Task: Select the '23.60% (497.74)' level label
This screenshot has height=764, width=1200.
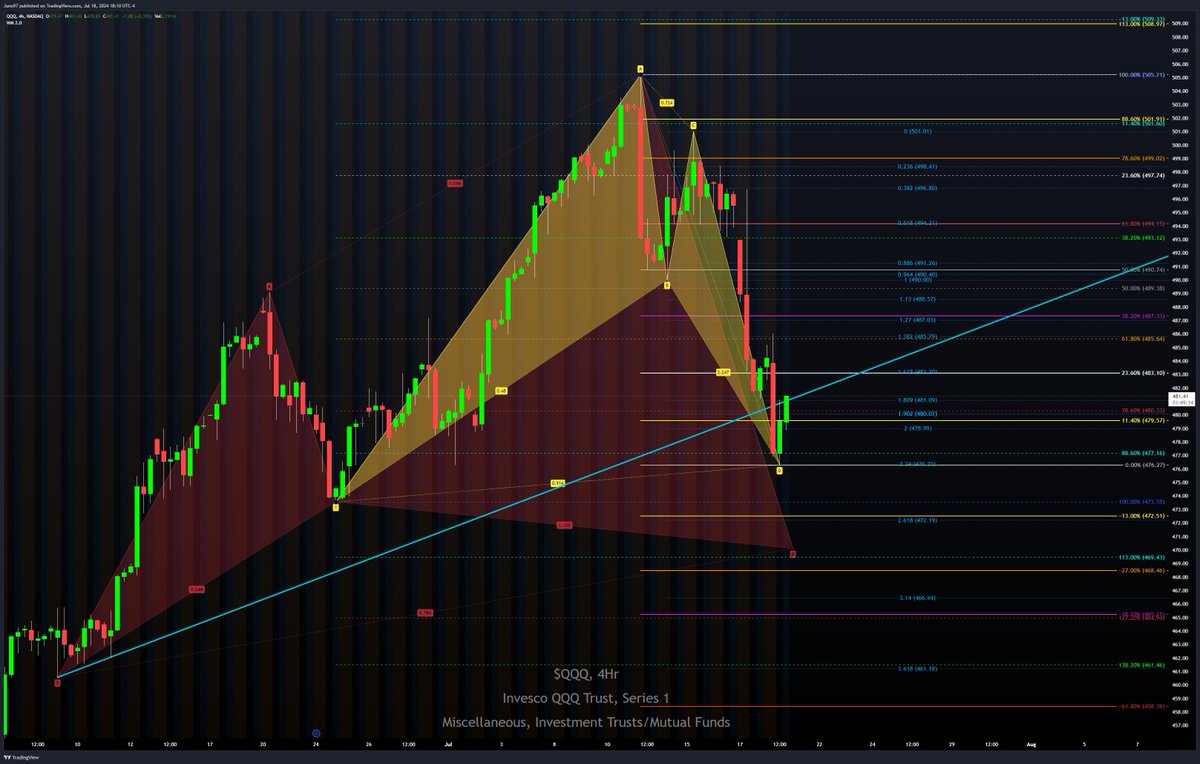Action: (1145, 175)
